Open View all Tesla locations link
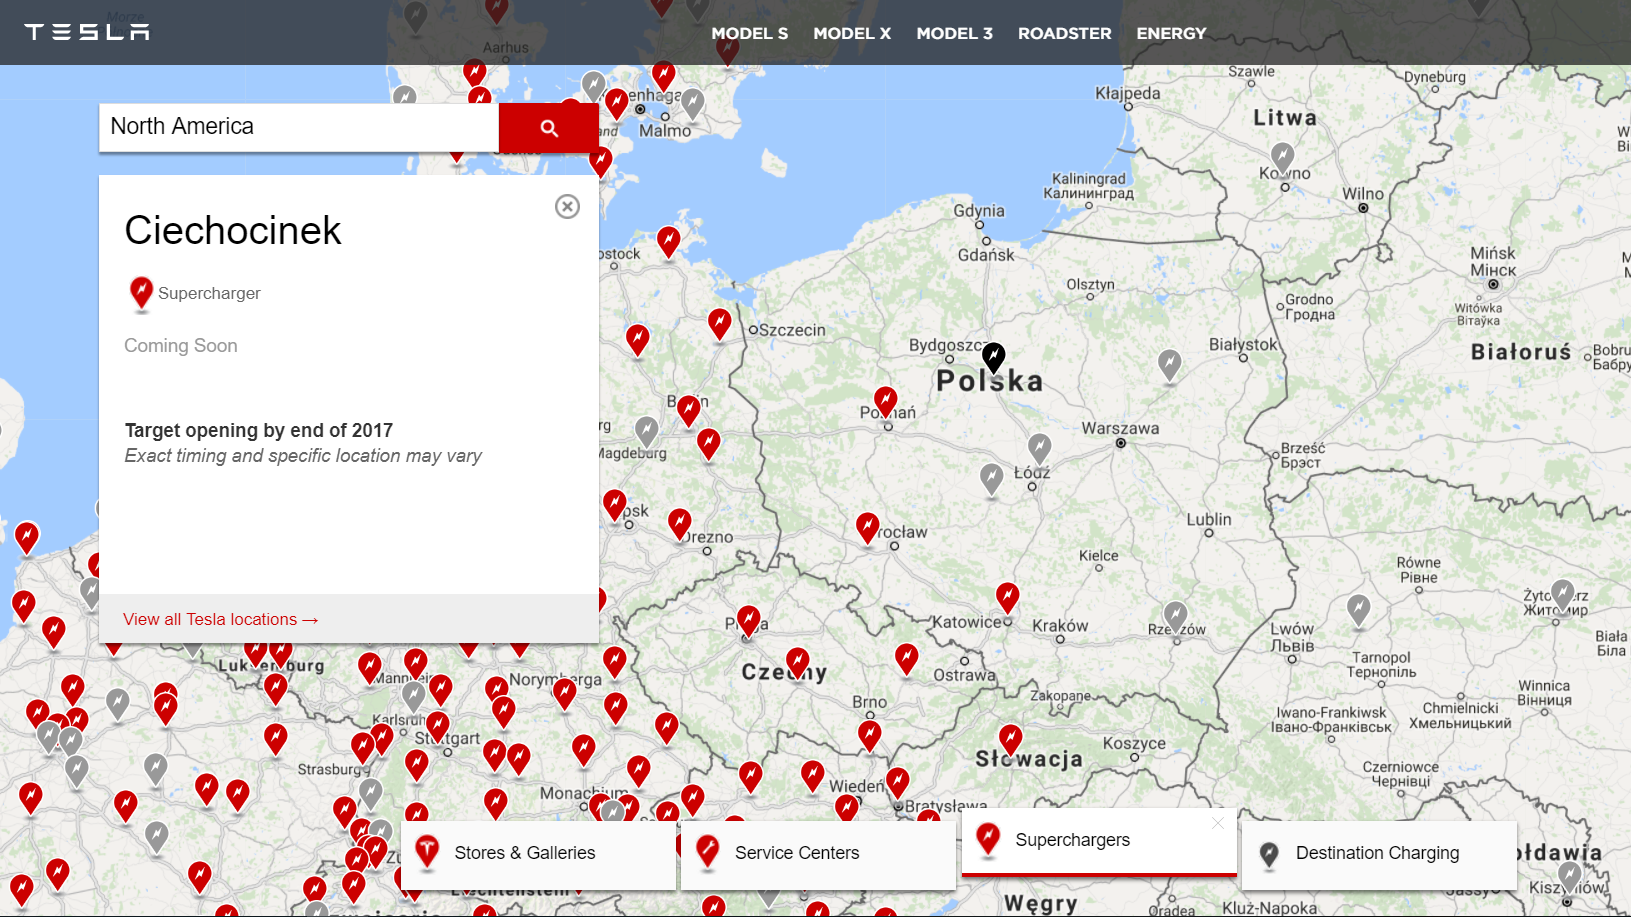The width and height of the screenshot is (1631, 917). (220, 620)
